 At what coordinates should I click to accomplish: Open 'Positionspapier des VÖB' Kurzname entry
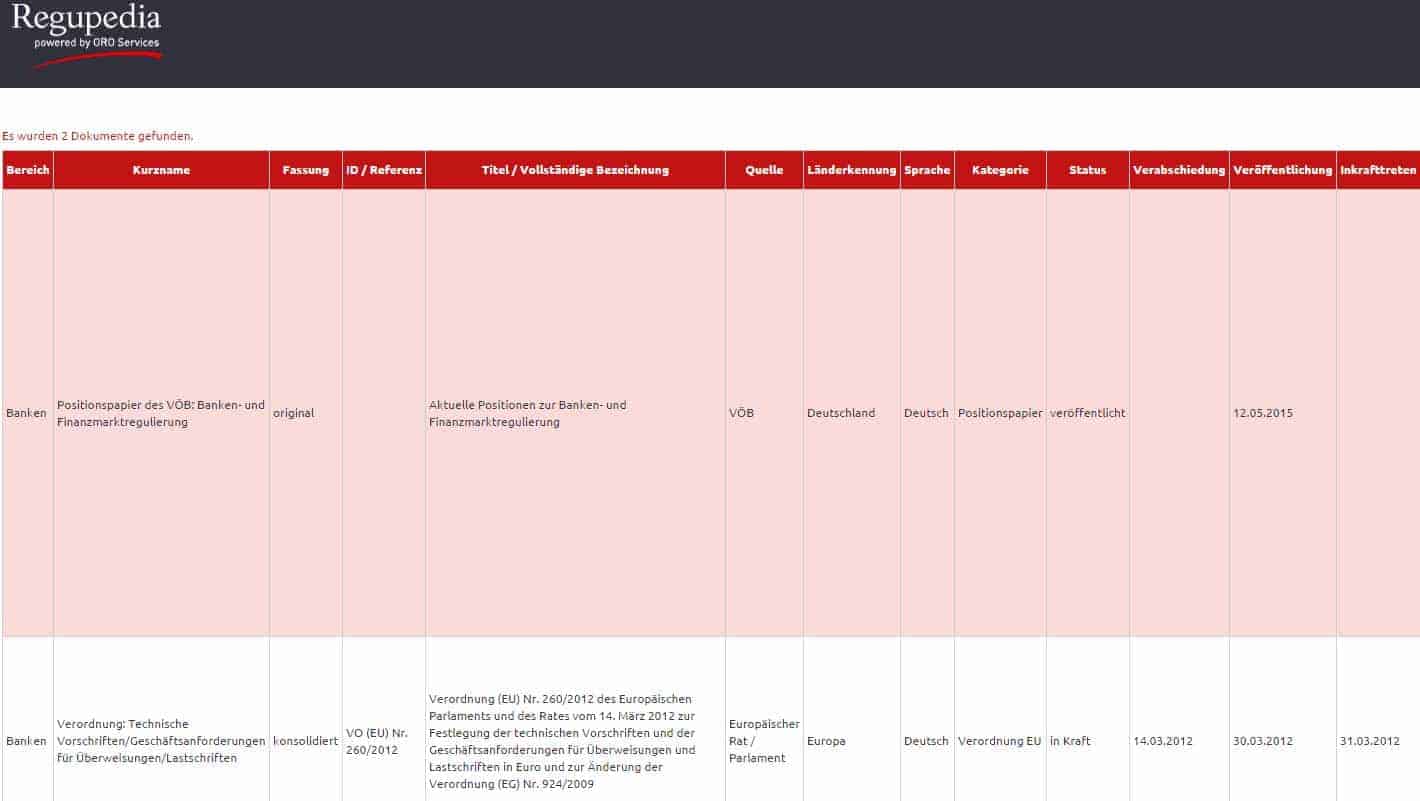click(x=161, y=413)
